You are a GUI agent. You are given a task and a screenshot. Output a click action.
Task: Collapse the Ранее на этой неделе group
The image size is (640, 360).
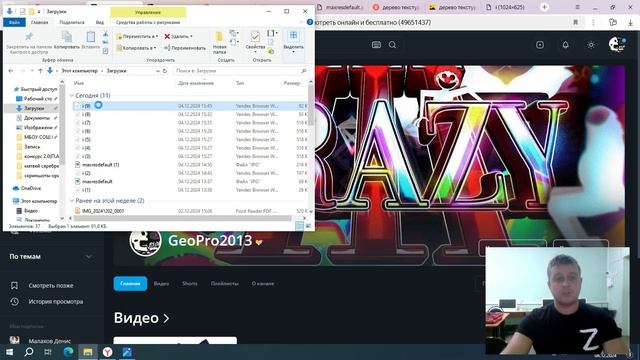(72, 201)
